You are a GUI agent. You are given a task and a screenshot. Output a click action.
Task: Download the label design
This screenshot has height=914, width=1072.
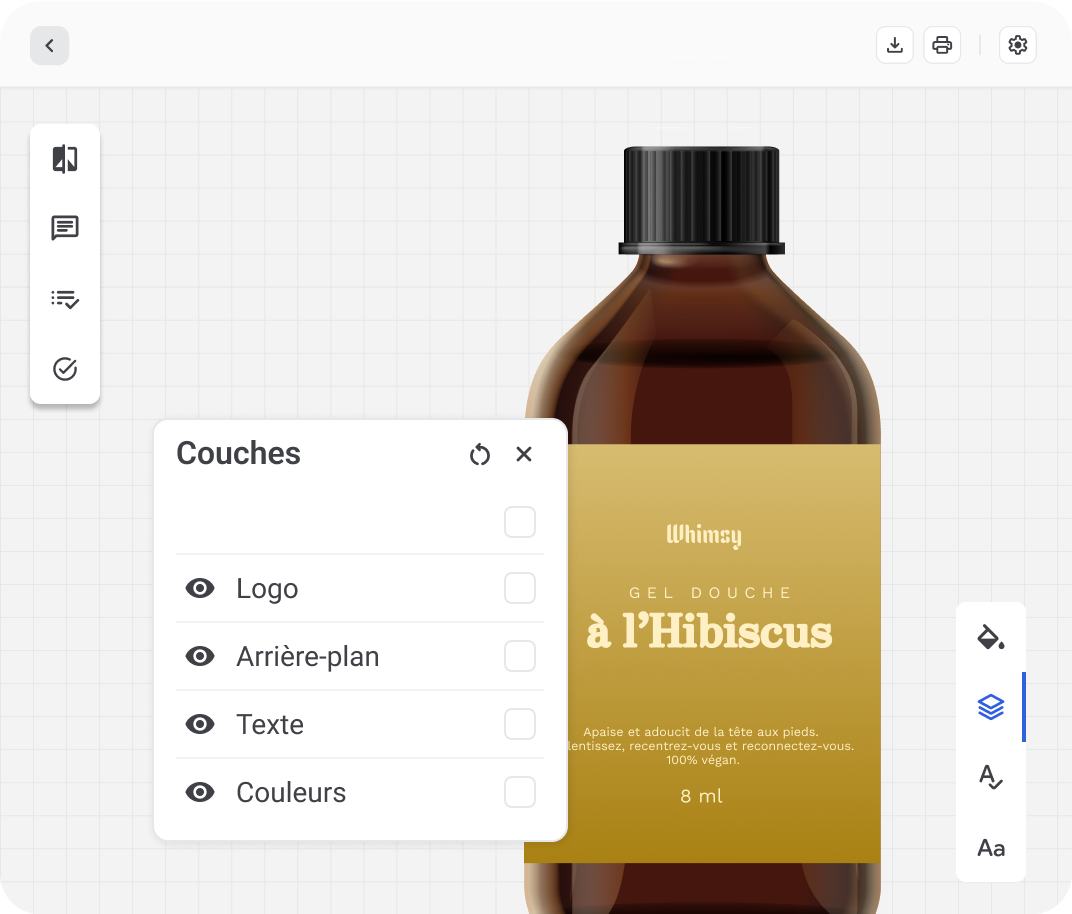(895, 45)
